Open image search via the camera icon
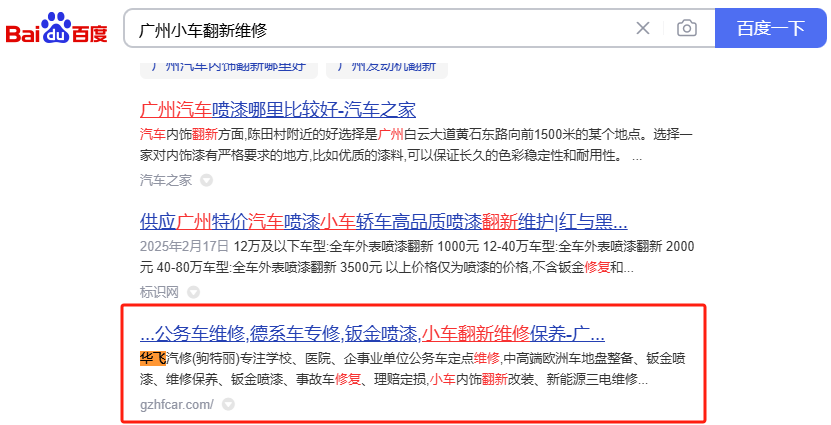Screen dimensions: 831x425 coord(686,28)
